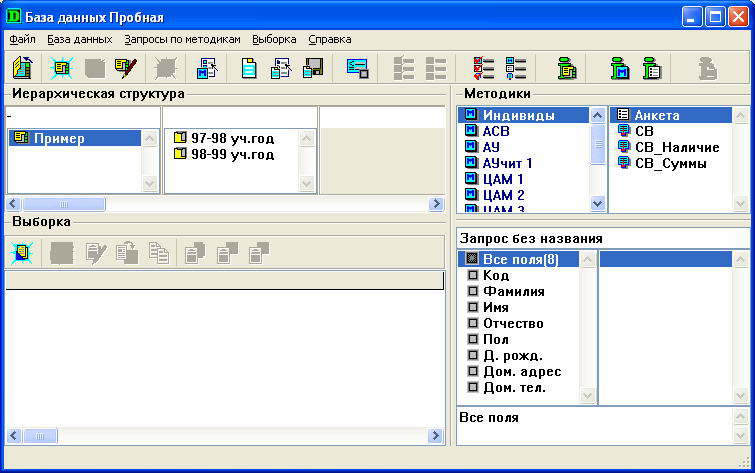Click the Методики list scroll-down arrow
The image size is (755, 473).
pyautogui.click(x=597, y=203)
